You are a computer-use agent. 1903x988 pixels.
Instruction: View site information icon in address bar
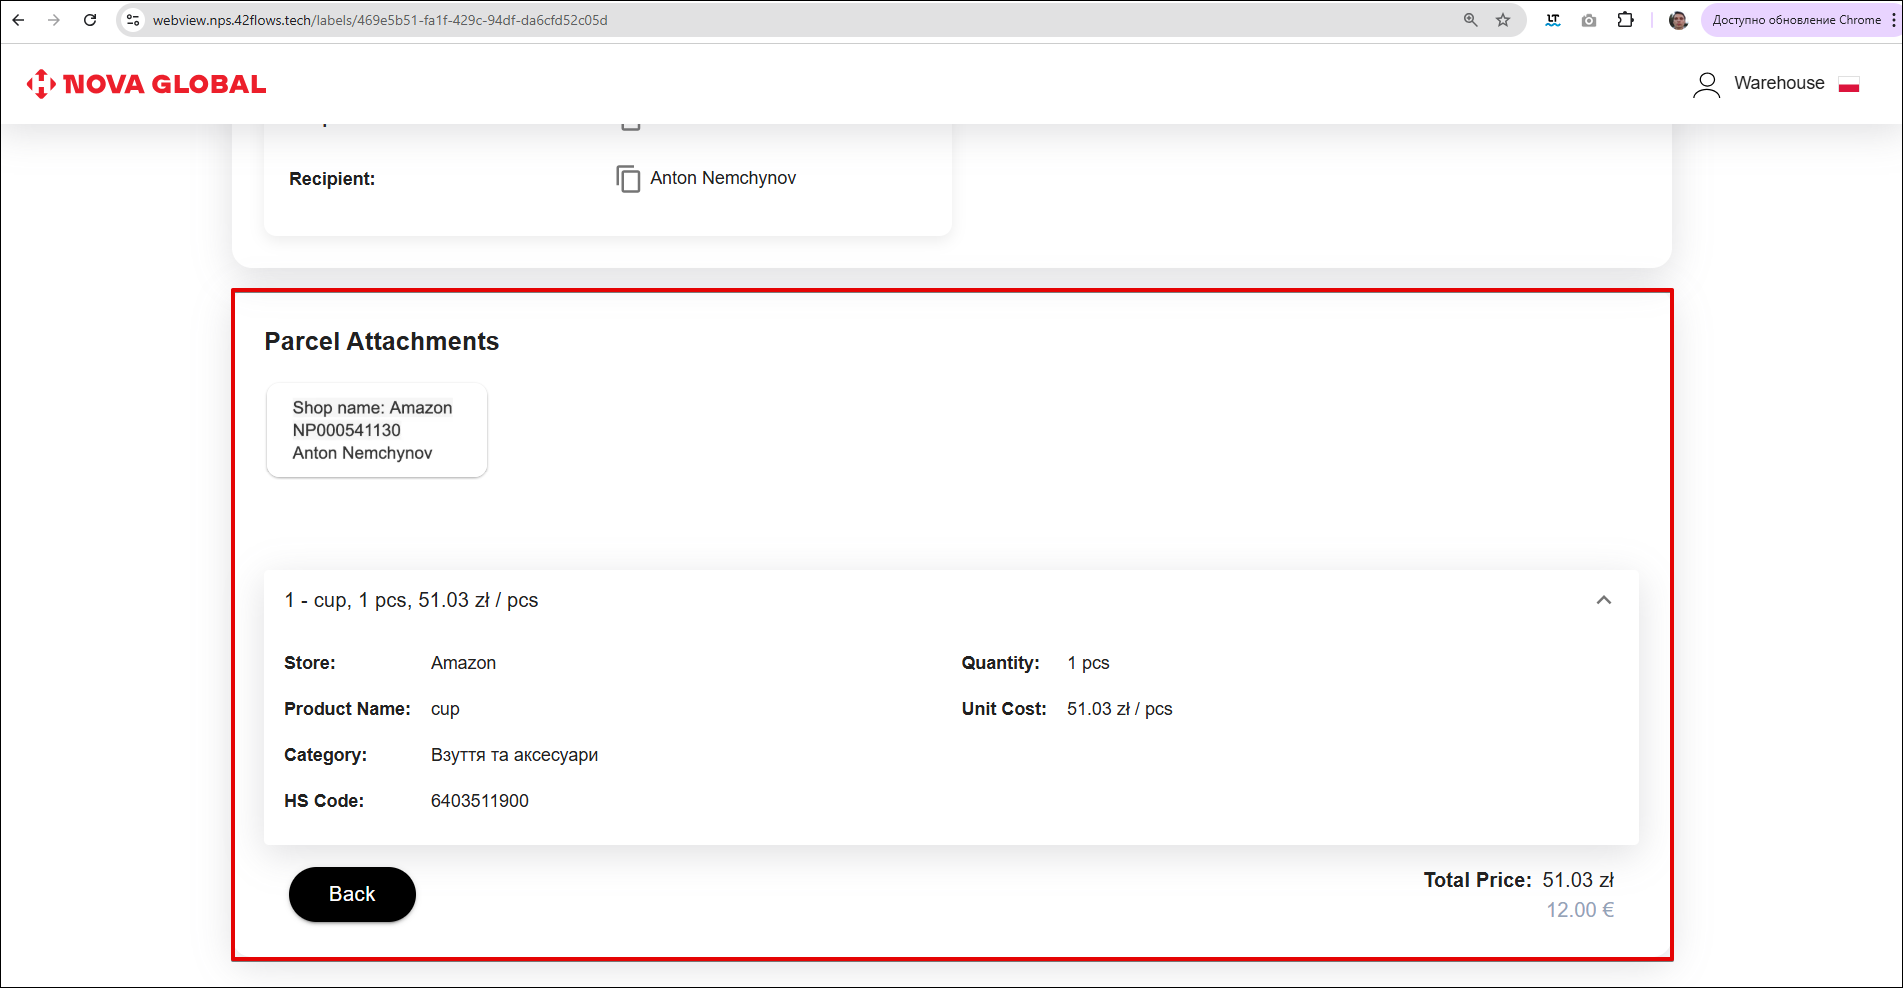133,20
